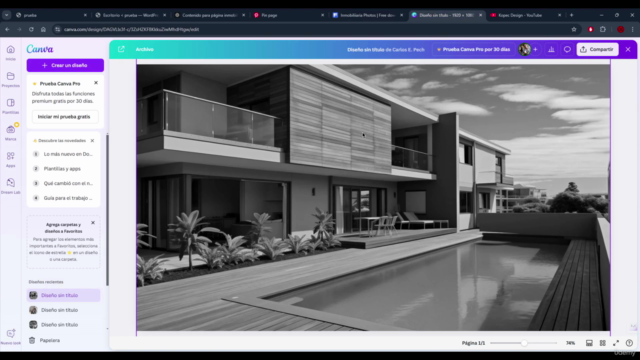
Task: Switch to Contenido para página tab
Action: [x=210, y=15]
